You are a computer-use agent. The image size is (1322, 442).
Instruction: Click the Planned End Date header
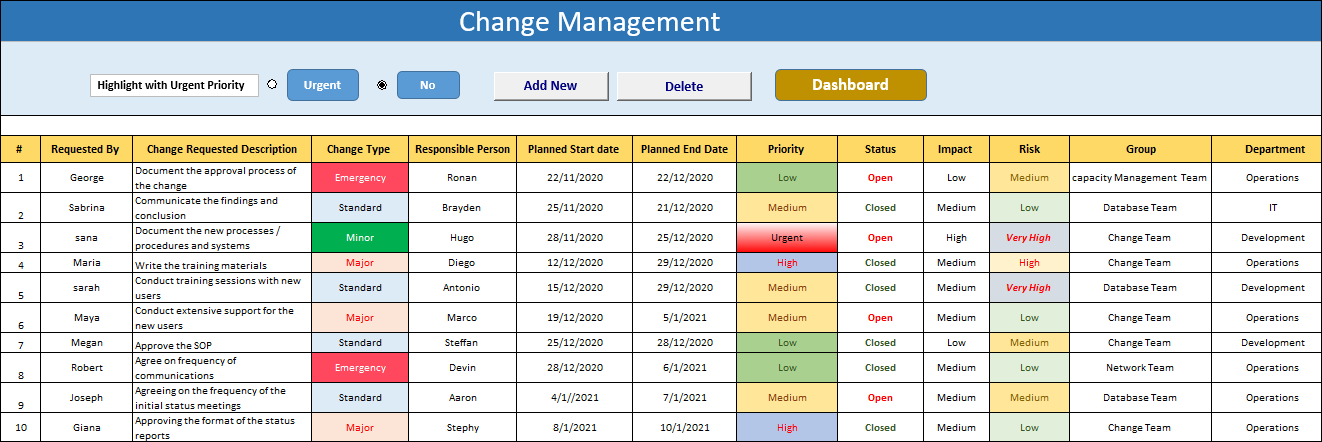point(684,149)
